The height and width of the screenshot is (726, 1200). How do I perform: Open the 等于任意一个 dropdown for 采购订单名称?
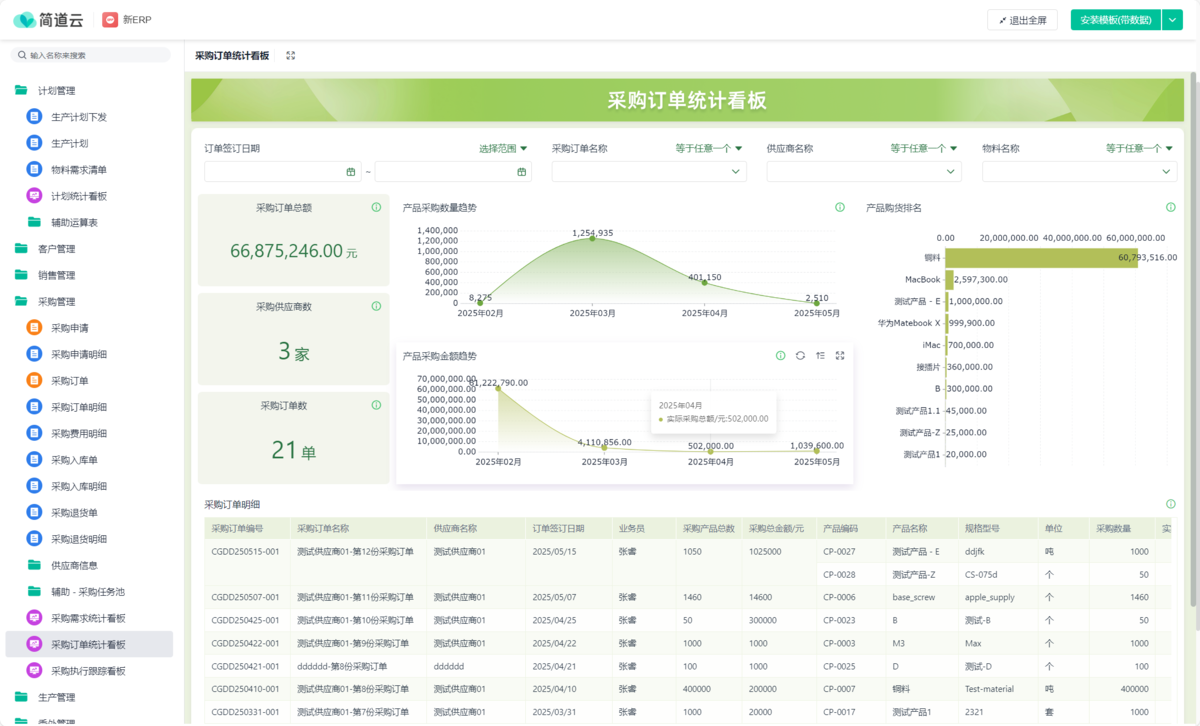pyautogui.click(x=709, y=148)
